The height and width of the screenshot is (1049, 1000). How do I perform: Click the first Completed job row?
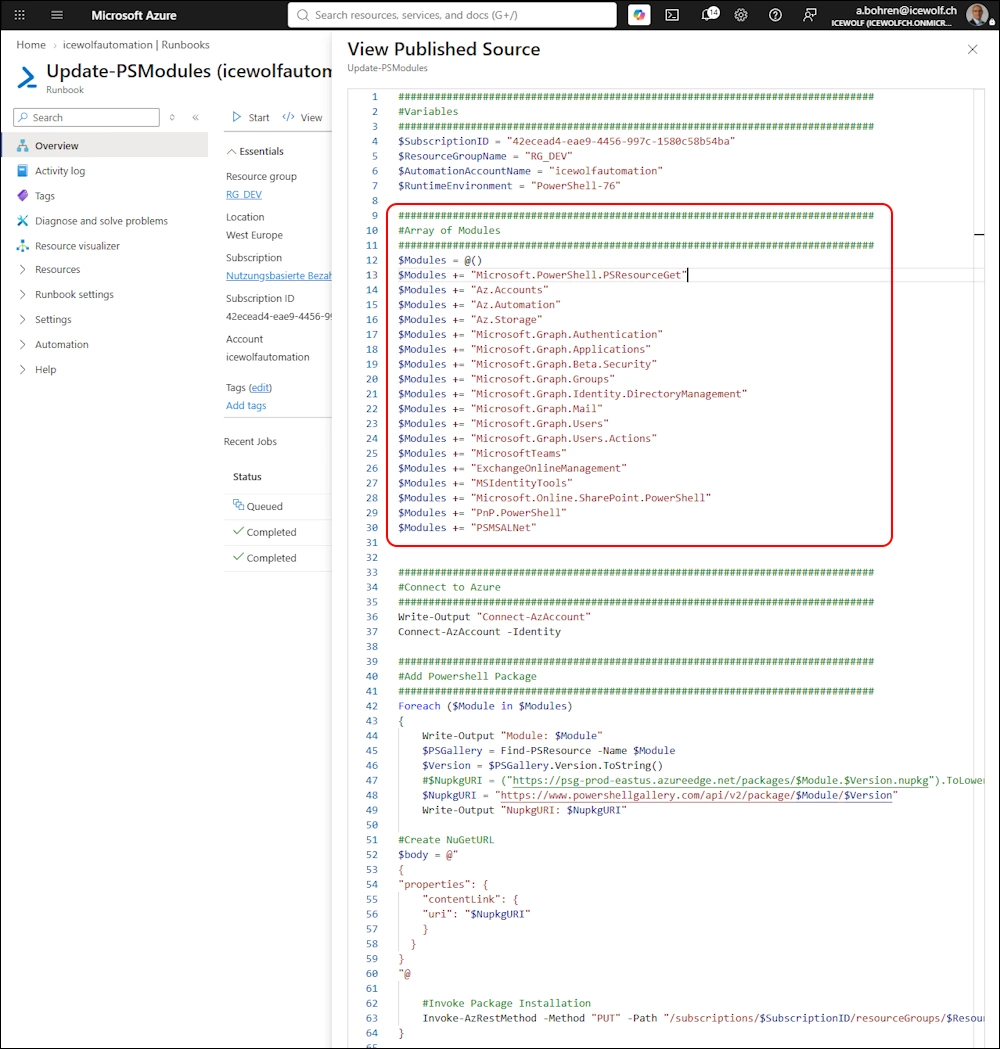click(x=278, y=532)
